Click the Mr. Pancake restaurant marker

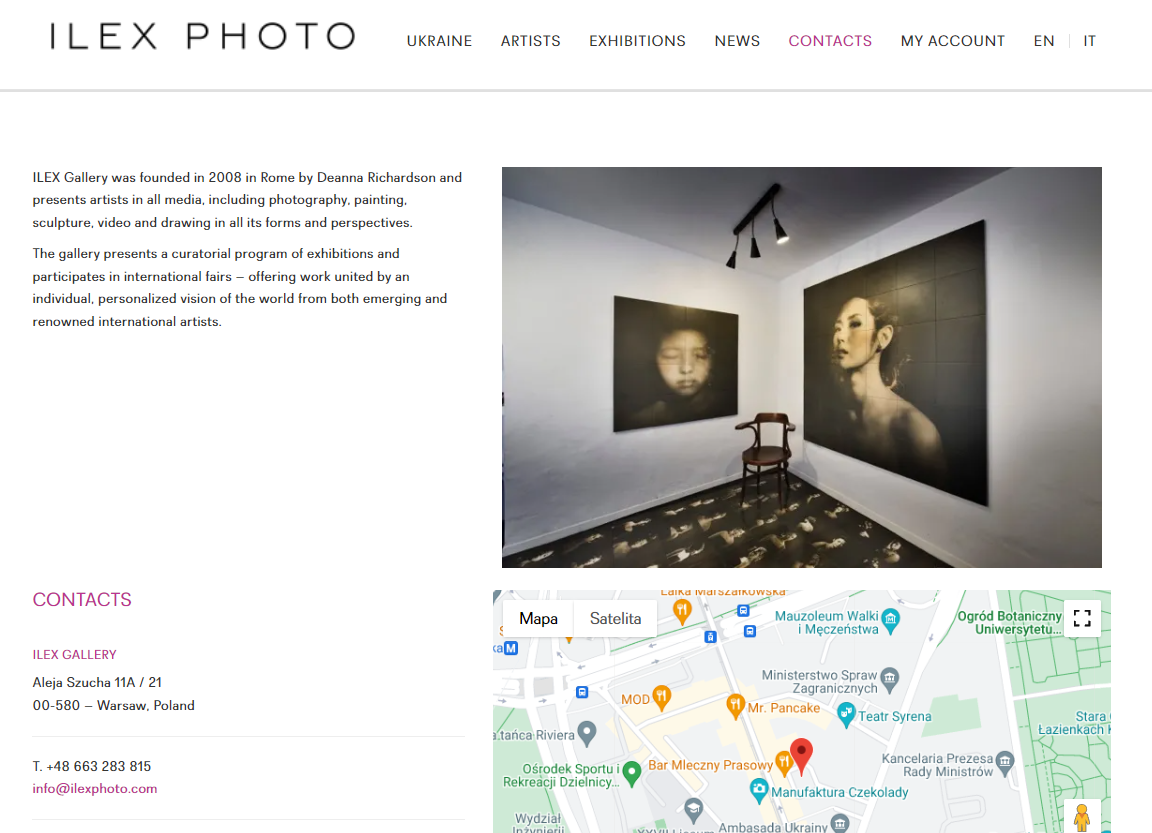coord(735,706)
